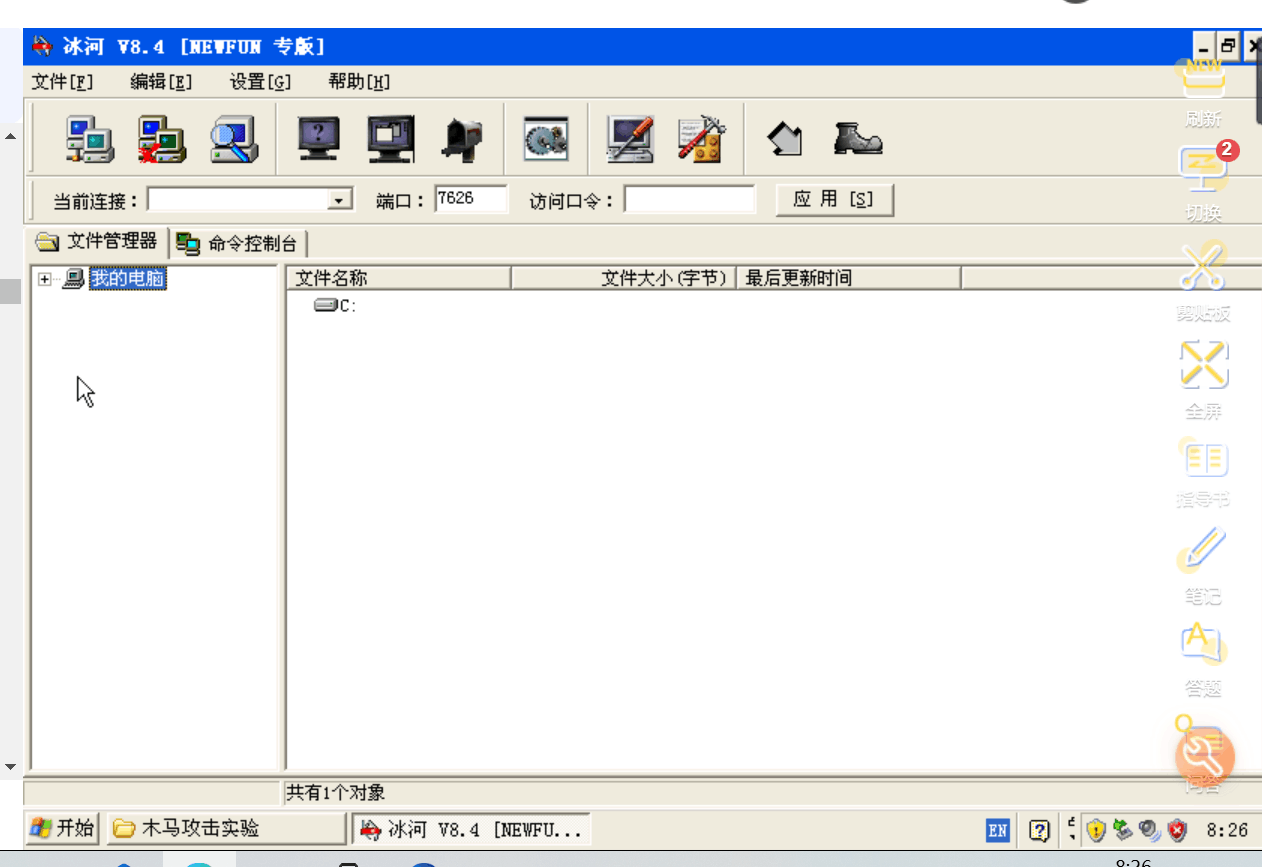Click the up-directory arrow icon
Screen dimensions: 1262x867
pos(785,139)
